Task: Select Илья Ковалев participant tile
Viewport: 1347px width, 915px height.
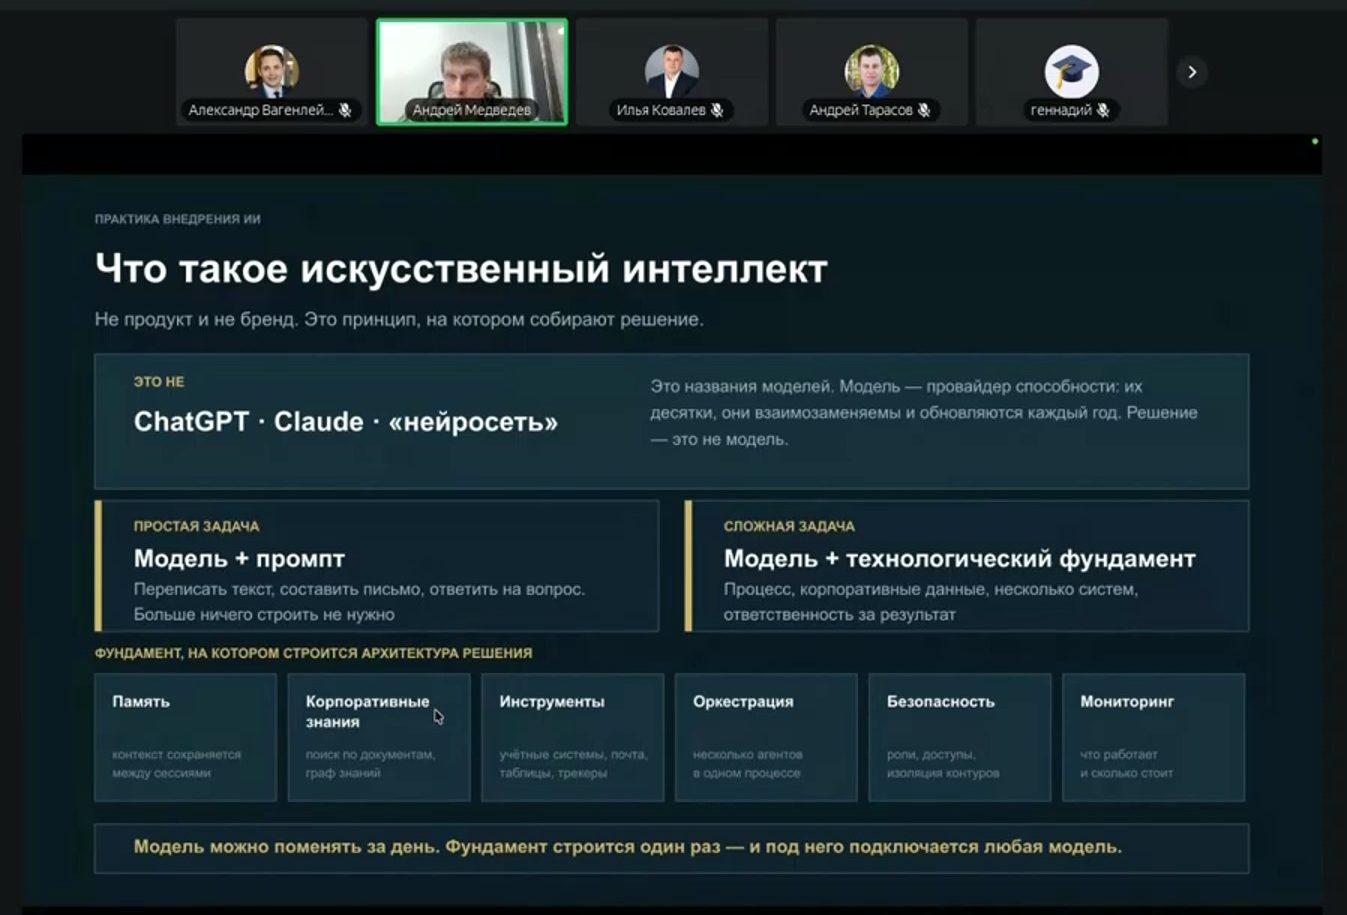Action: [x=672, y=72]
